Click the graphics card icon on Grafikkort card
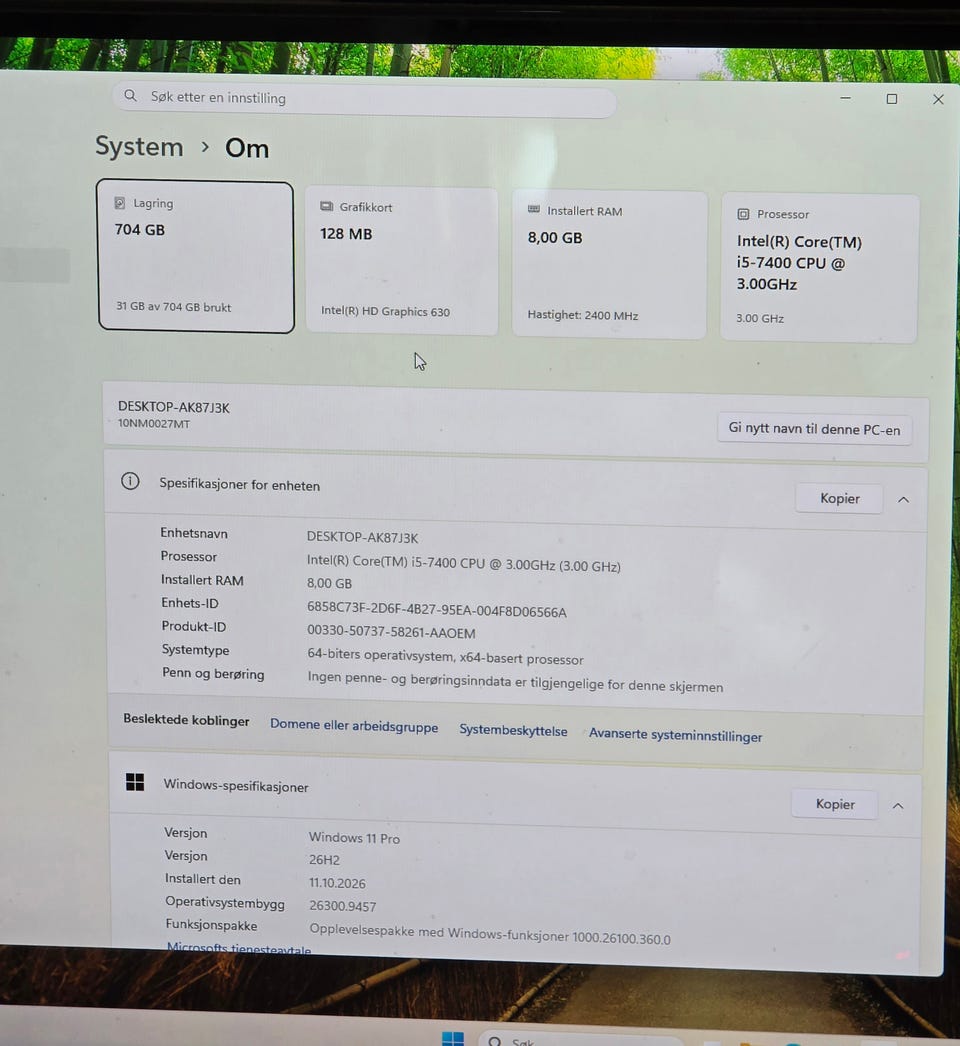Image resolution: width=960 pixels, height=1046 pixels. click(x=326, y=206)
